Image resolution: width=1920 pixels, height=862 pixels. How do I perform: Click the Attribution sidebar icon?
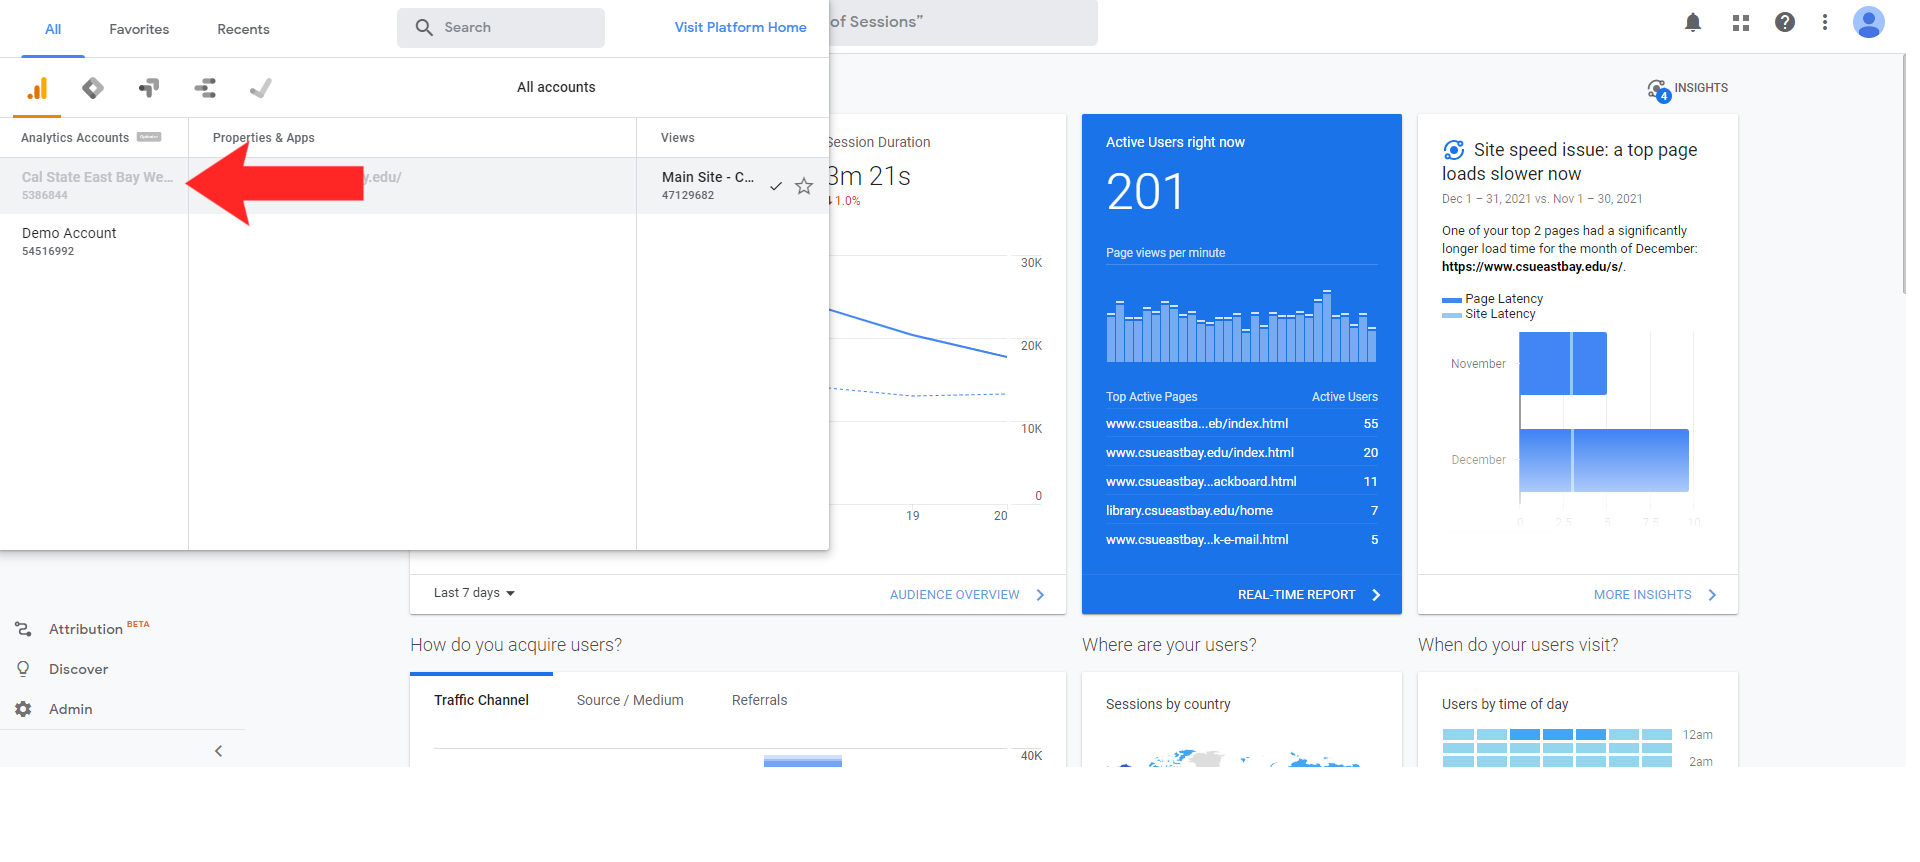coord(23,629)
